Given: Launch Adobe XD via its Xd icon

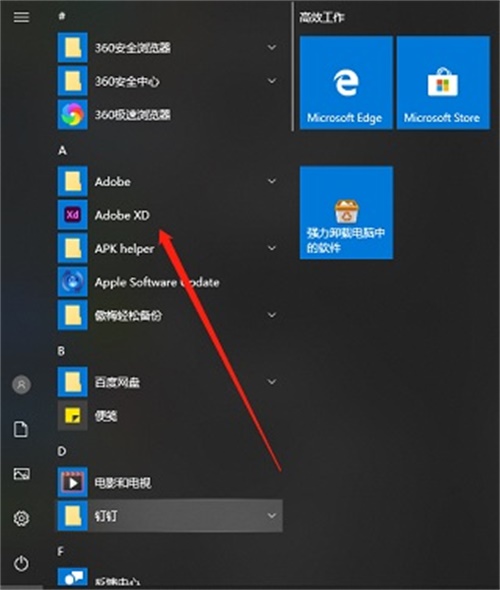Looking at the screenshot, I should click(73, 215).
